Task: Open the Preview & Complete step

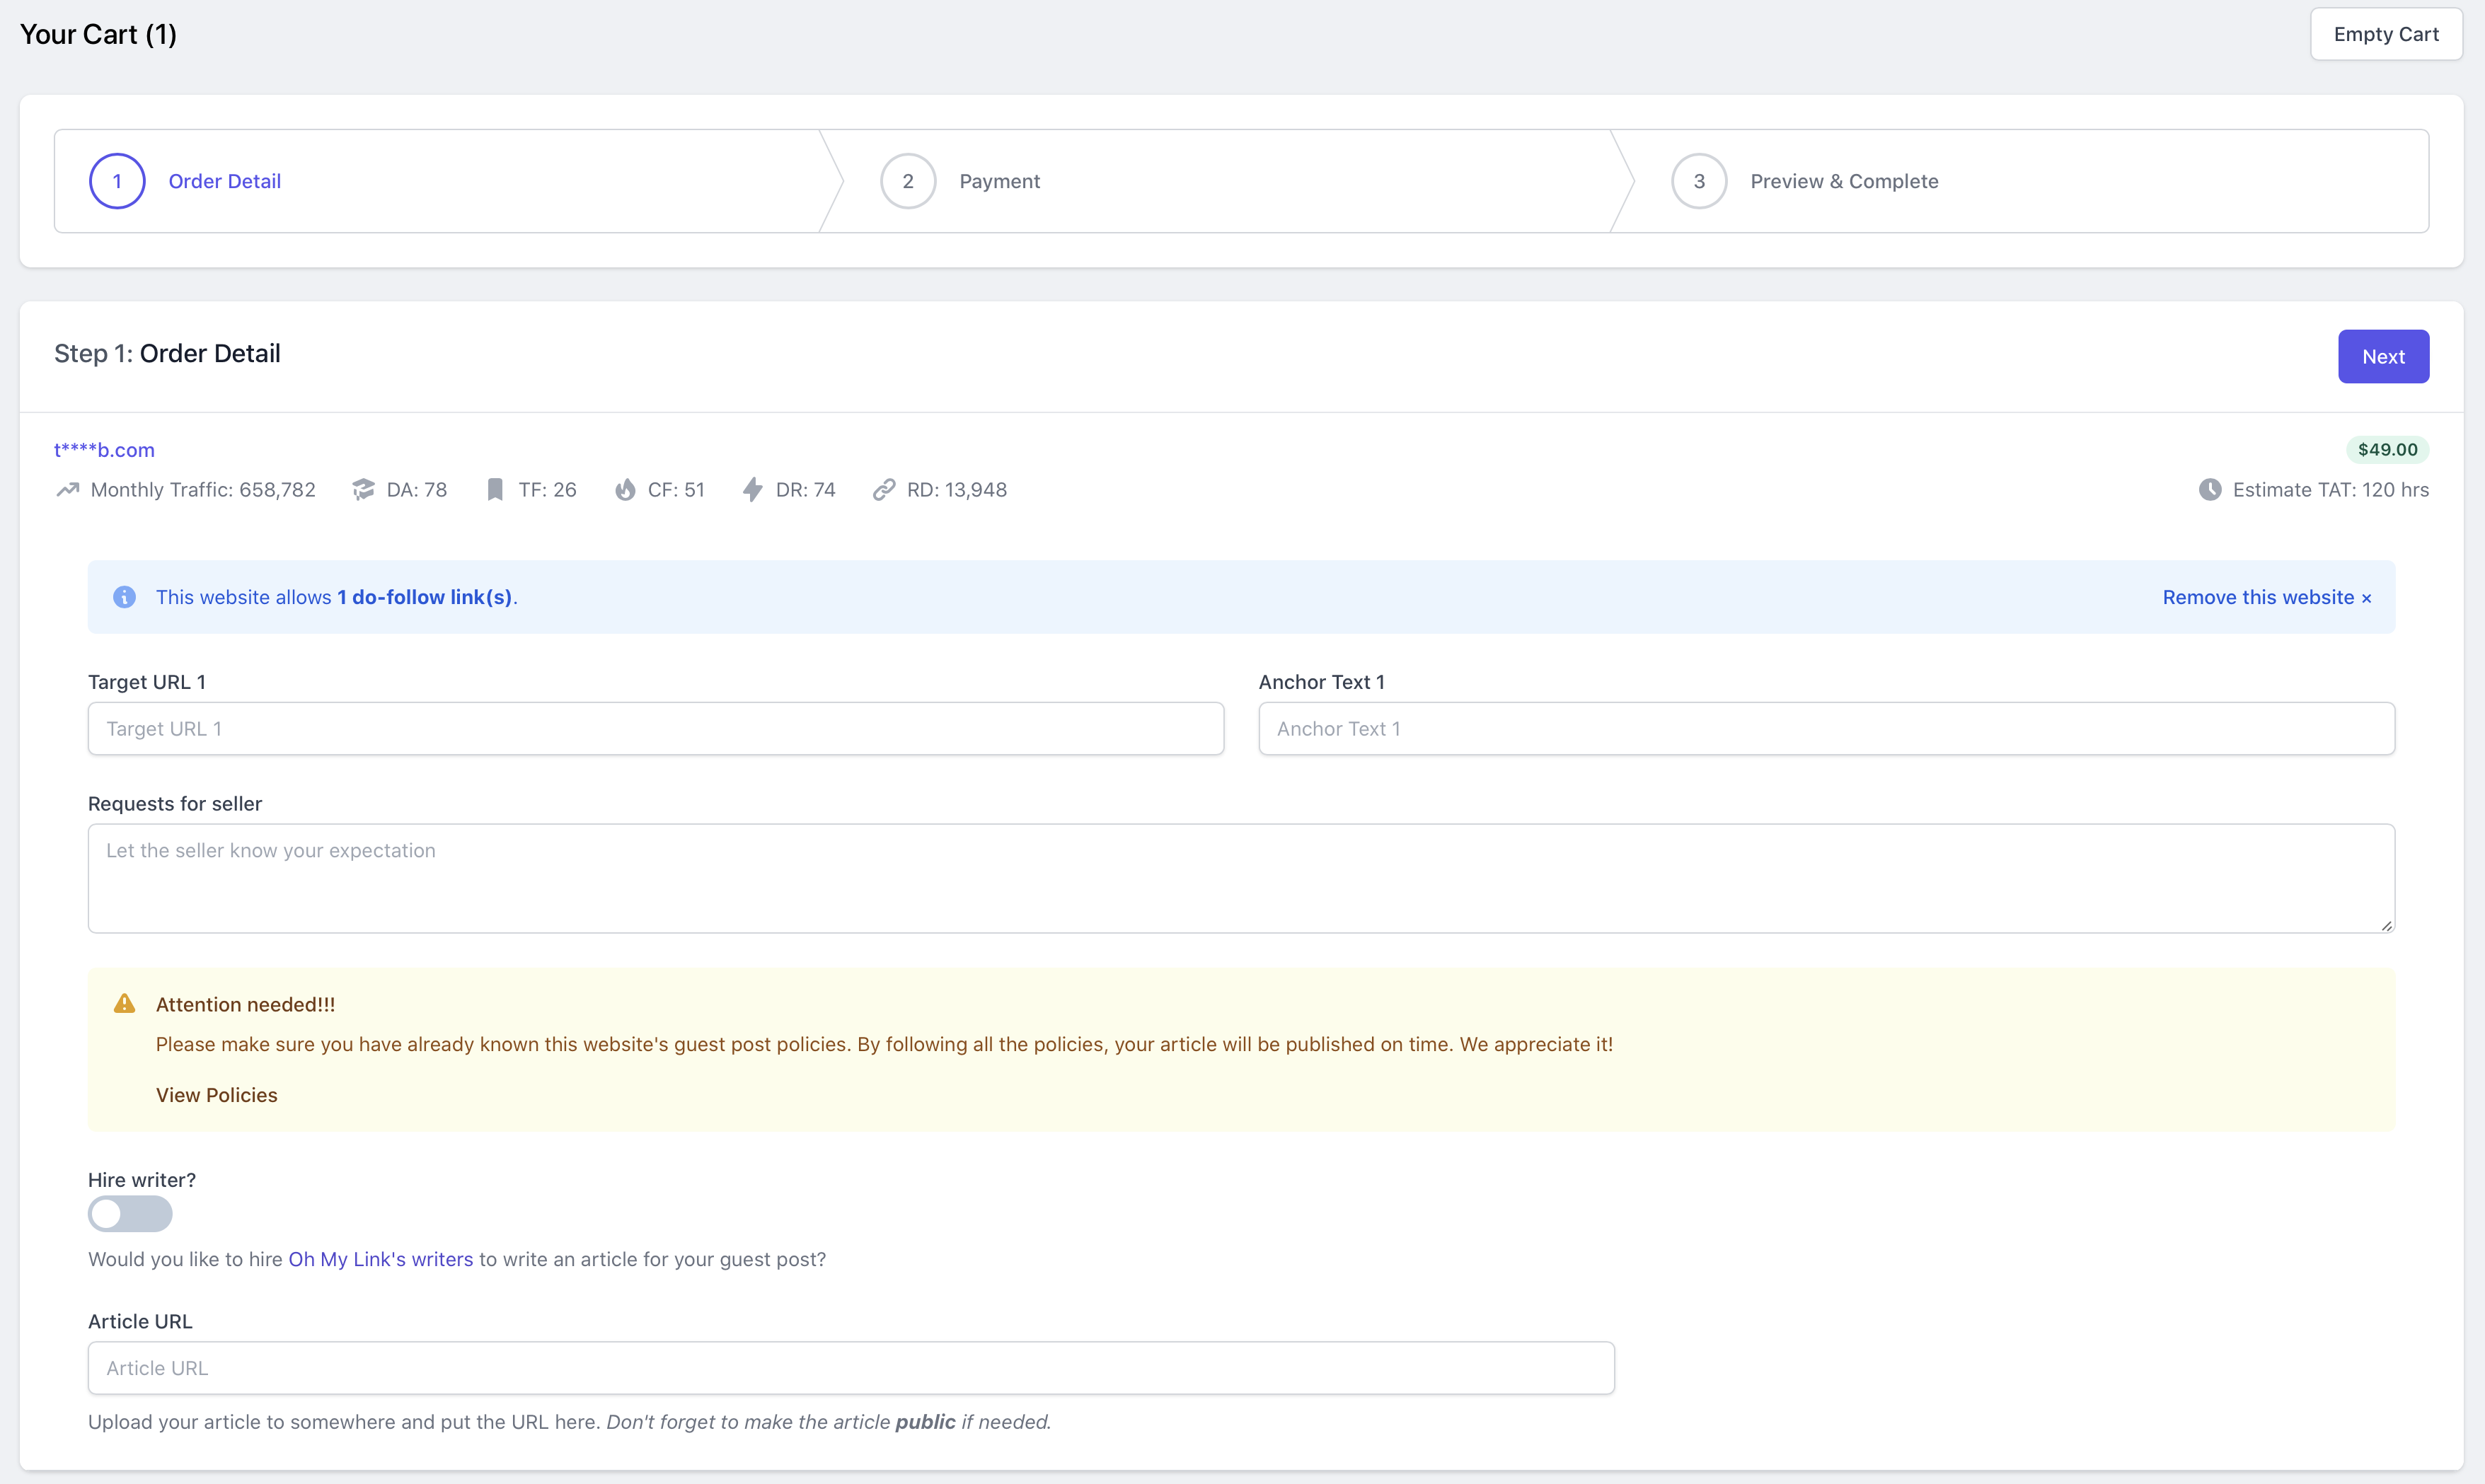Action: point(1844,181)
